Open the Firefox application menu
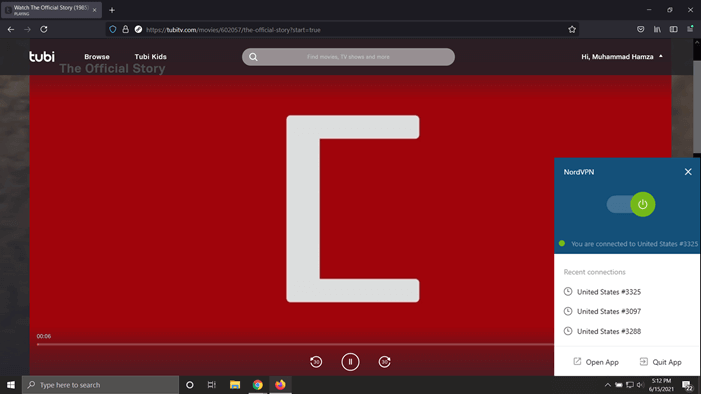The width and height of the screenshot is (701, 394). click(690, 30)
